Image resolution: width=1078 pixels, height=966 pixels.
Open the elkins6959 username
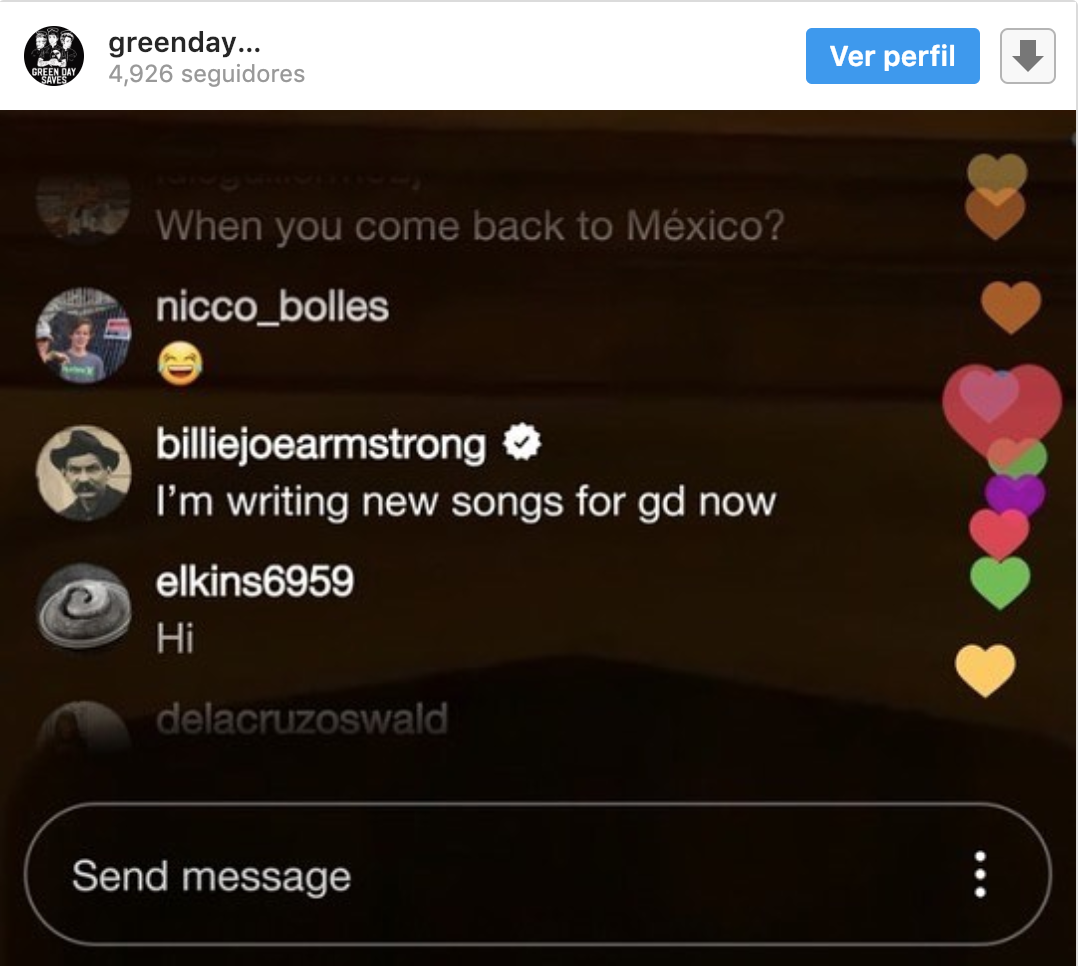tap(255, 582)
